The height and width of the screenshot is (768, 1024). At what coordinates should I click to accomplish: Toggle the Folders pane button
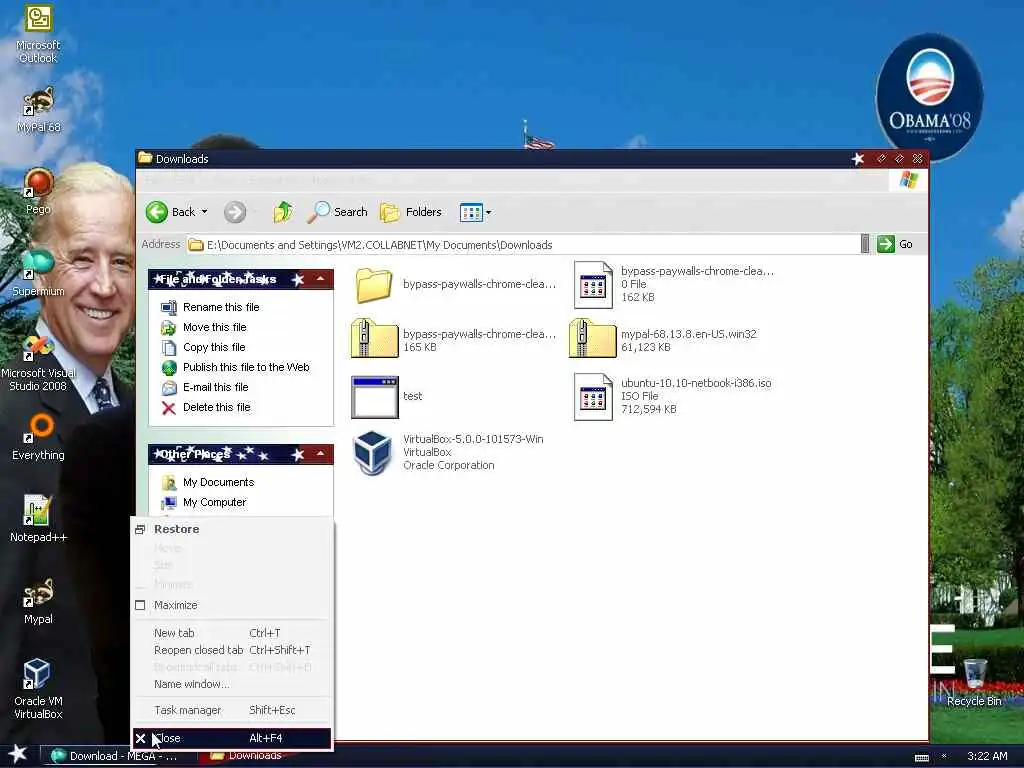(411, 212)
